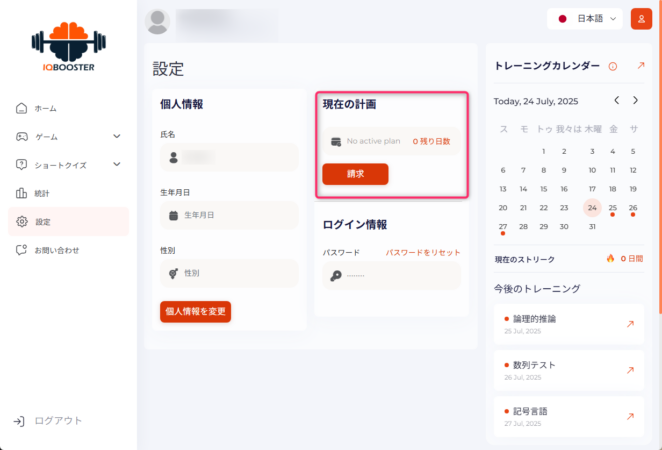Click the 請求 billing button
Image resolution: width=662 pixels, height=450 pixels.
point(355,174)
